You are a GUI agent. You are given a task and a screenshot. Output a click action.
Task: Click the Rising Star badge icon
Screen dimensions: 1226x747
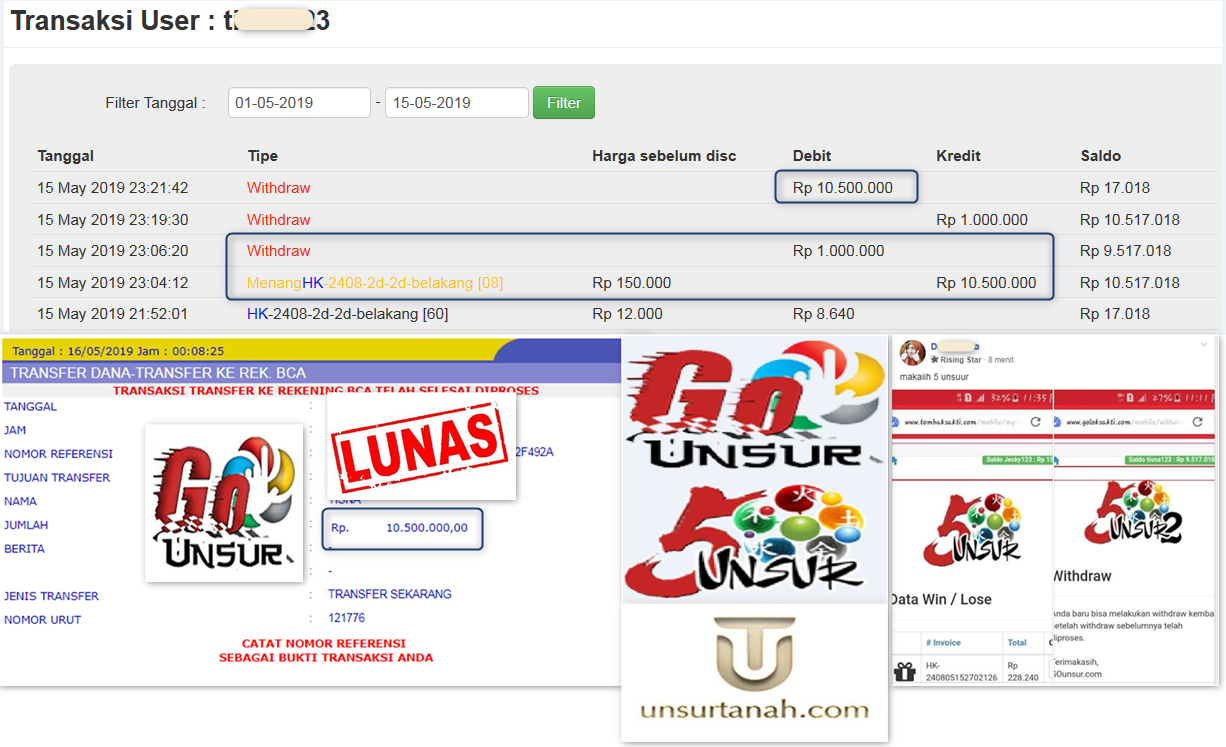[934, 359]
